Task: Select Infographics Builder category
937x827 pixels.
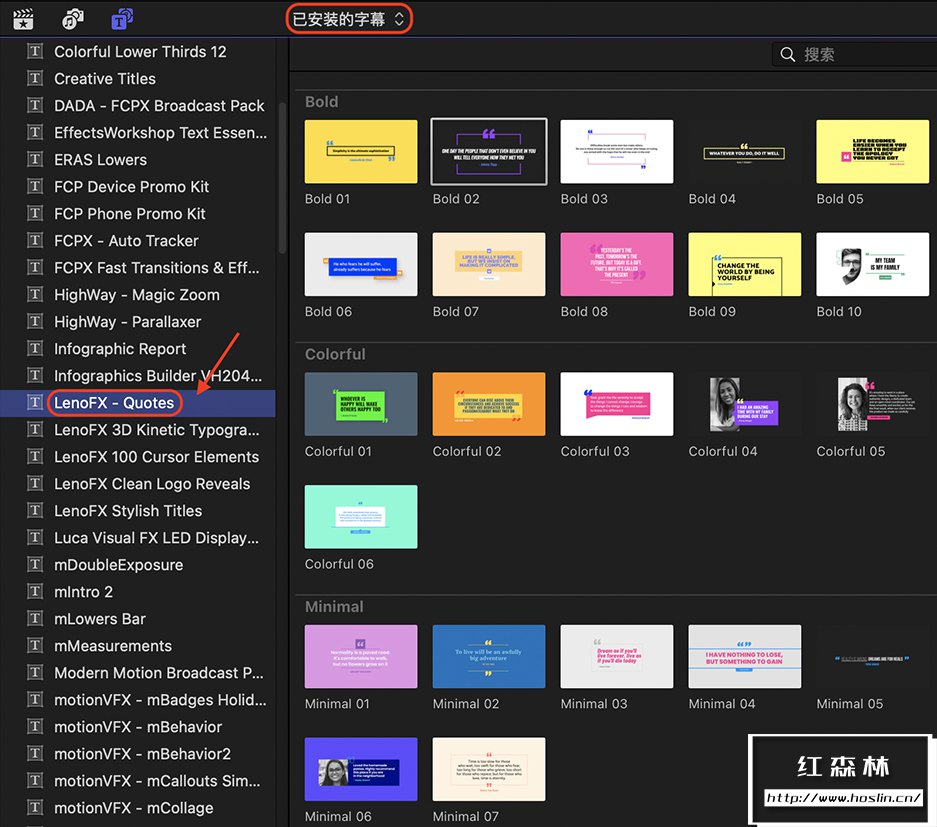Action: tap(137, 376)
